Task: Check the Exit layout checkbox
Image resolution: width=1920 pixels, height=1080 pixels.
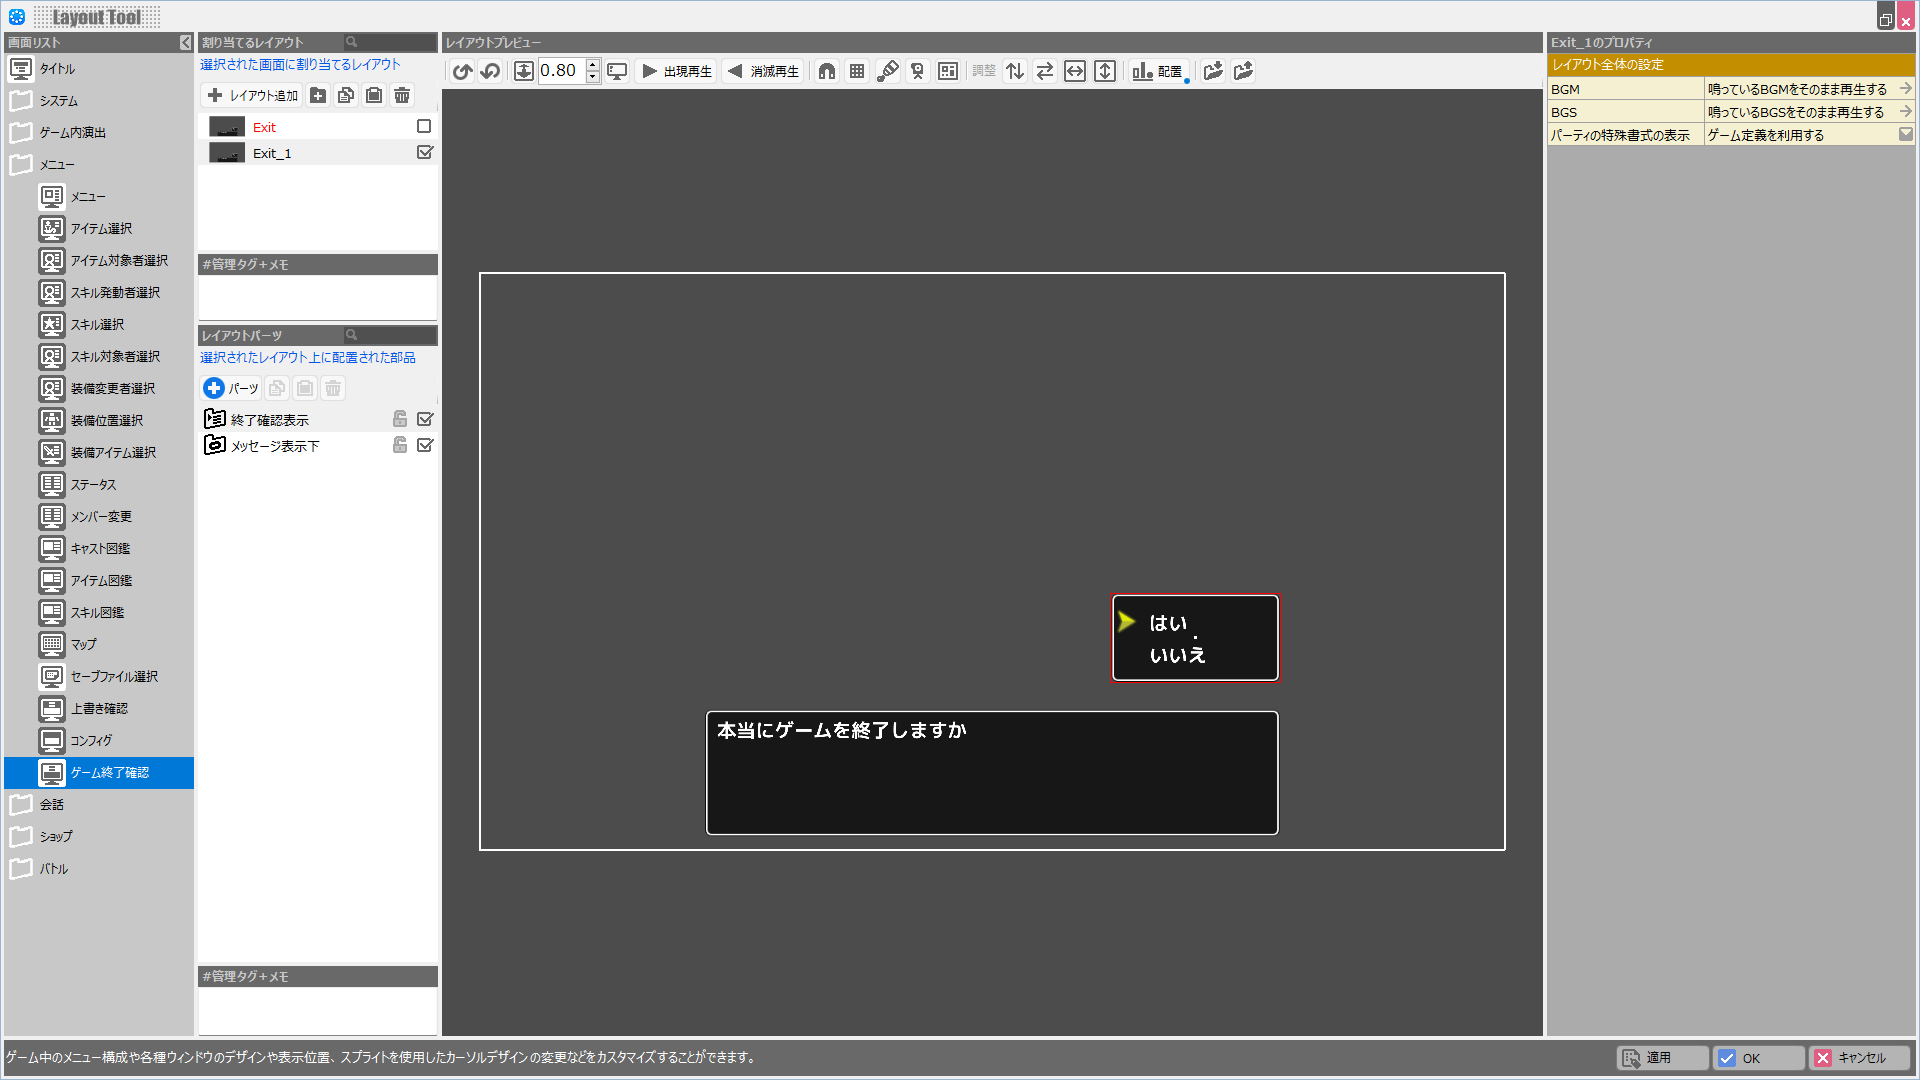Action: 424,126
